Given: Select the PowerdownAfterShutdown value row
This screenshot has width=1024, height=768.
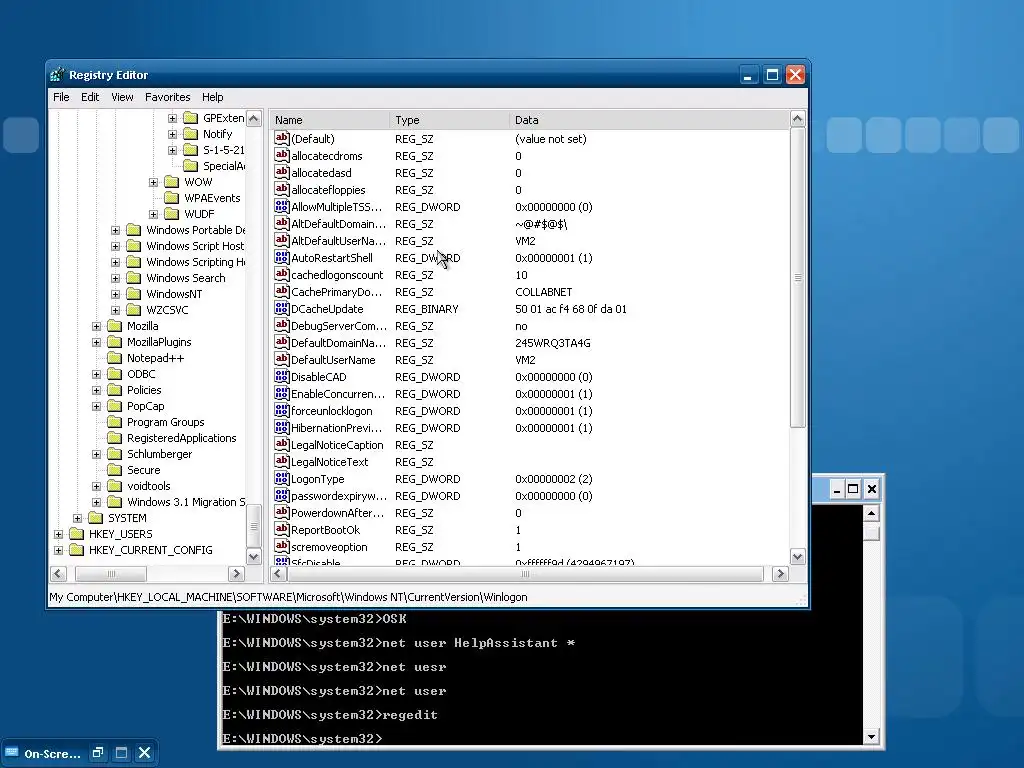Looking at the screenshot, I should 530,513.
